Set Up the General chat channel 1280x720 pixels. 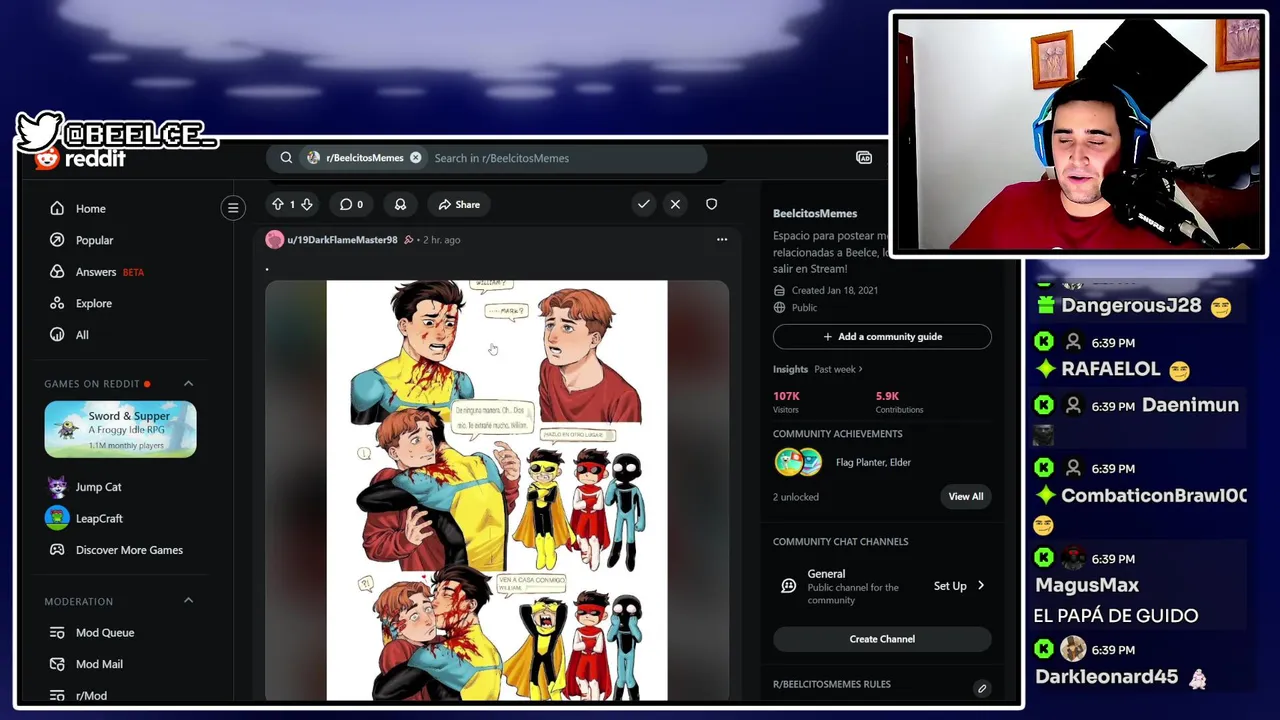(x=959, y=586)
